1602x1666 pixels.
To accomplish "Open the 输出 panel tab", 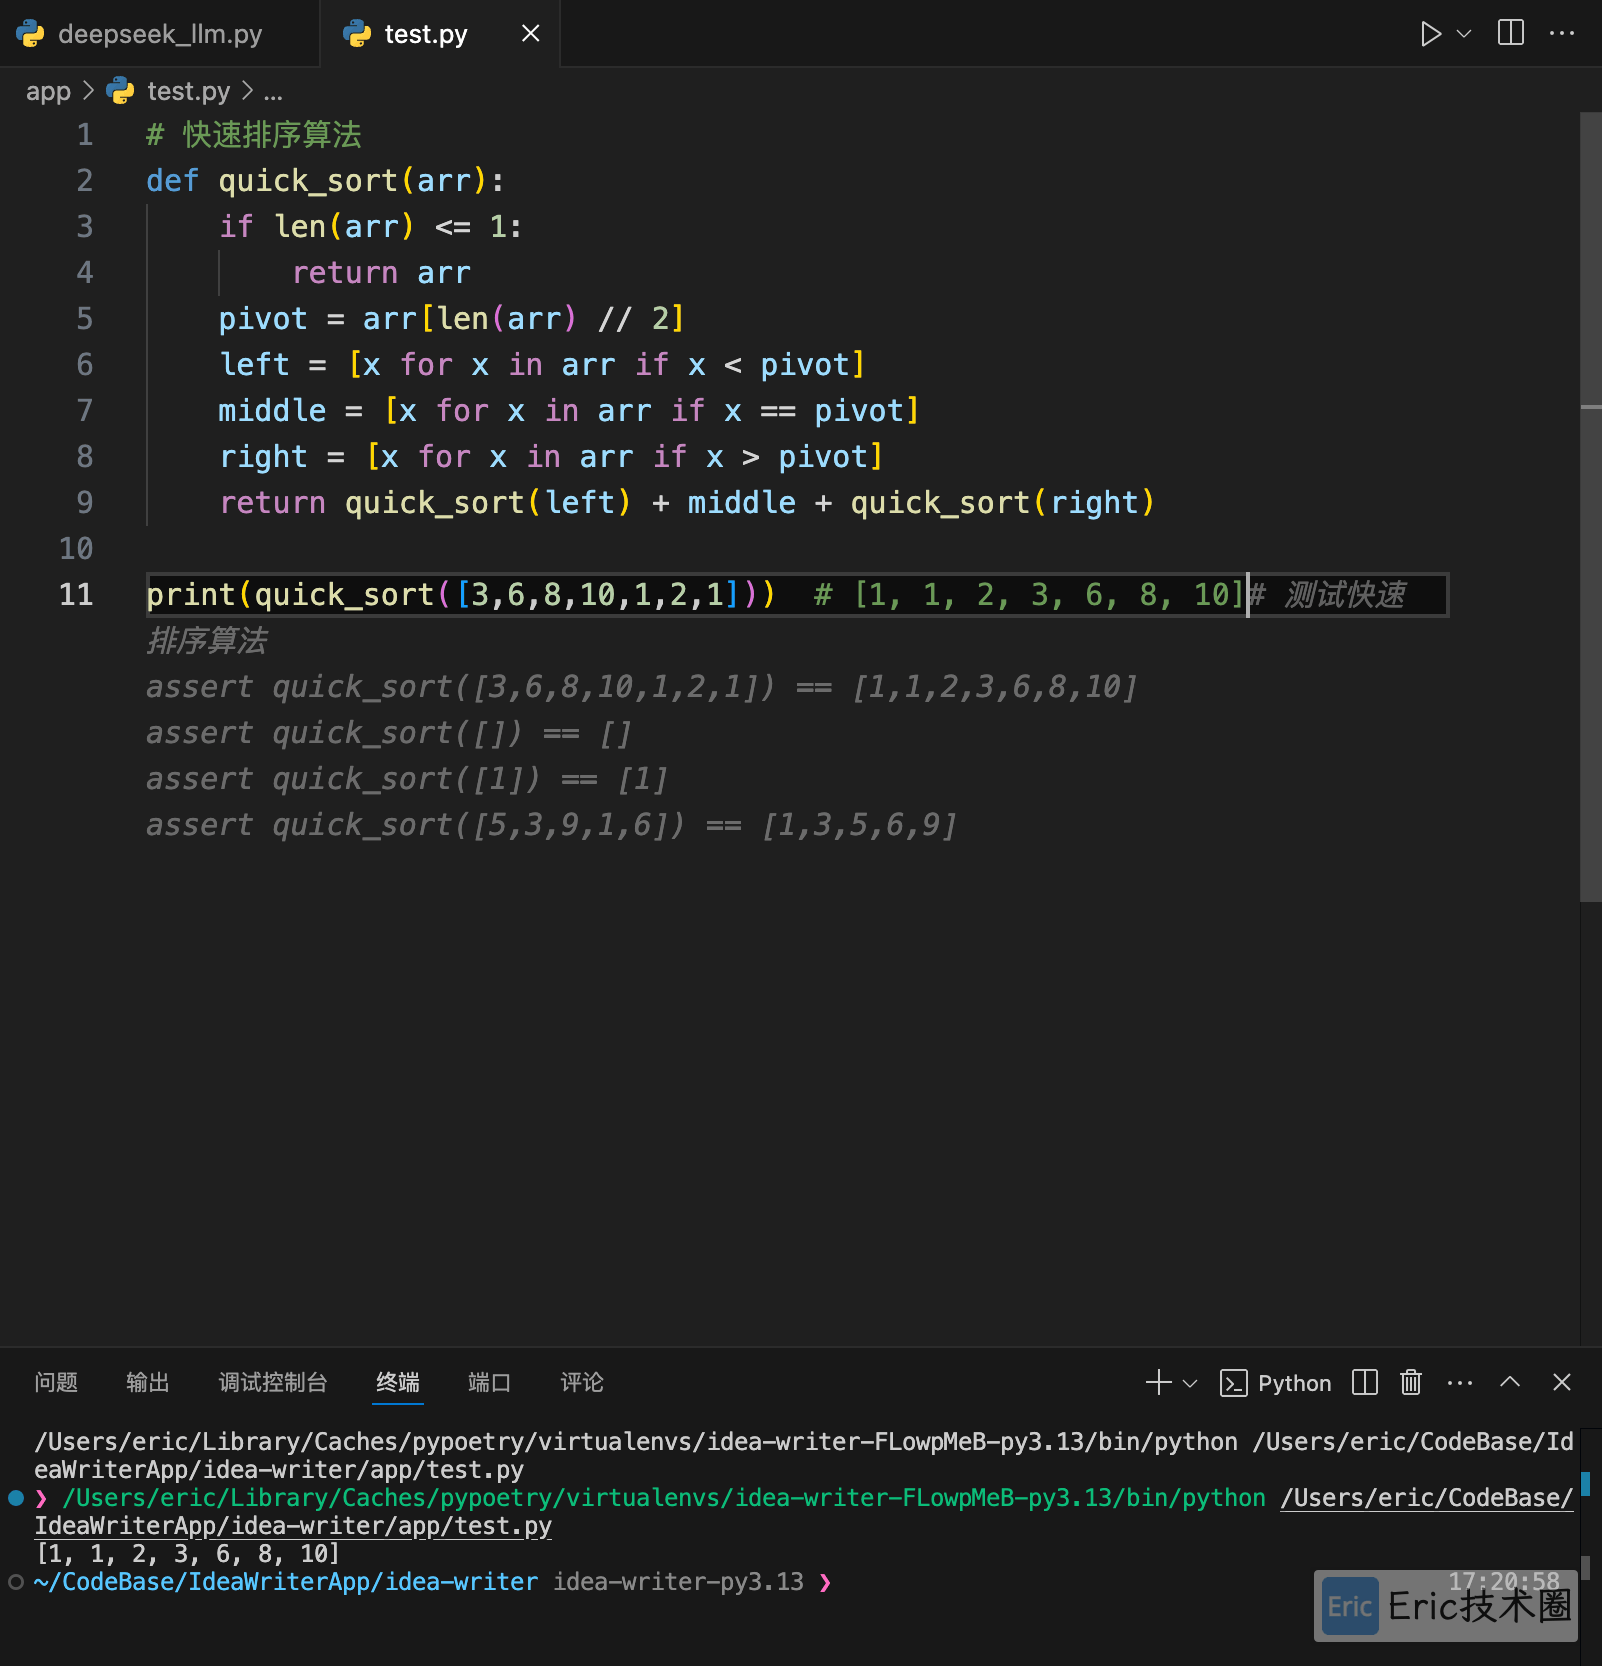I will (x=148, y=1382).
